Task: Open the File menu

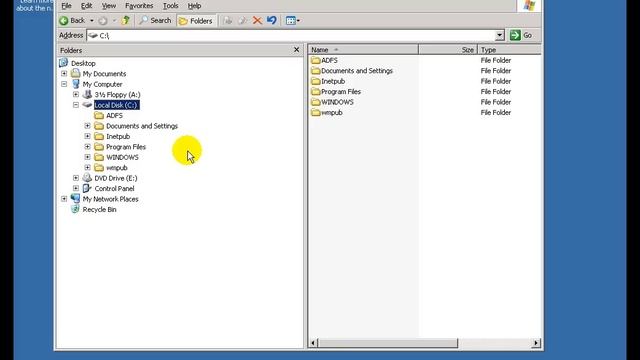Action: [66, 6]
